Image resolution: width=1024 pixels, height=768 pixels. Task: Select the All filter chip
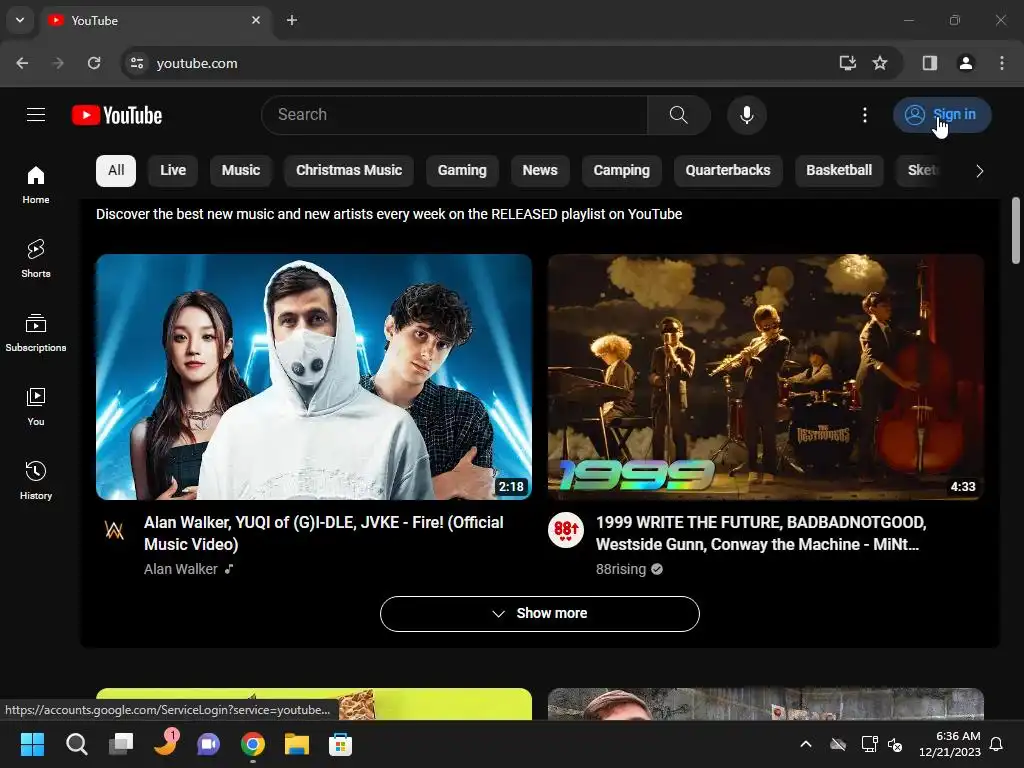tap(116, 170)
